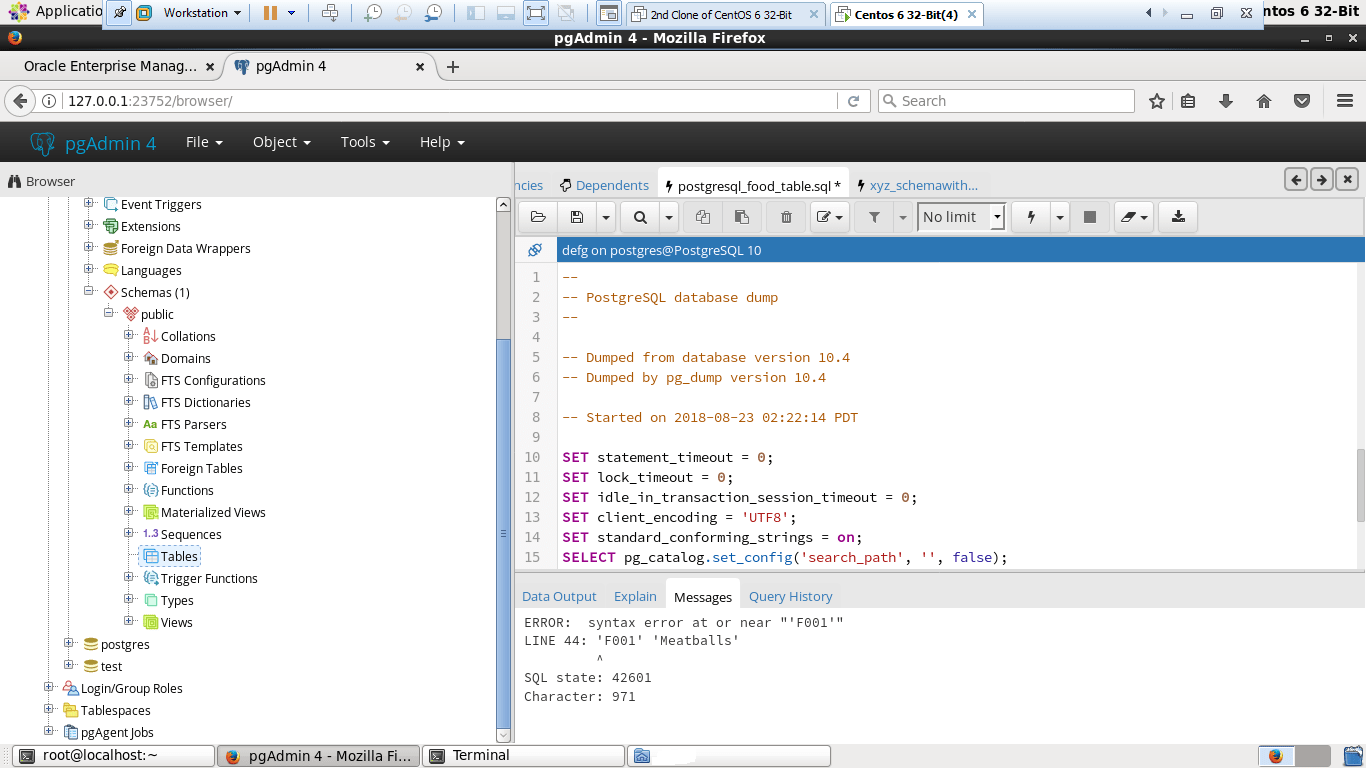The width and height of the screenshot is (1366, 778).
Task: Open a new Firefox tab
Action: (453, 67)
